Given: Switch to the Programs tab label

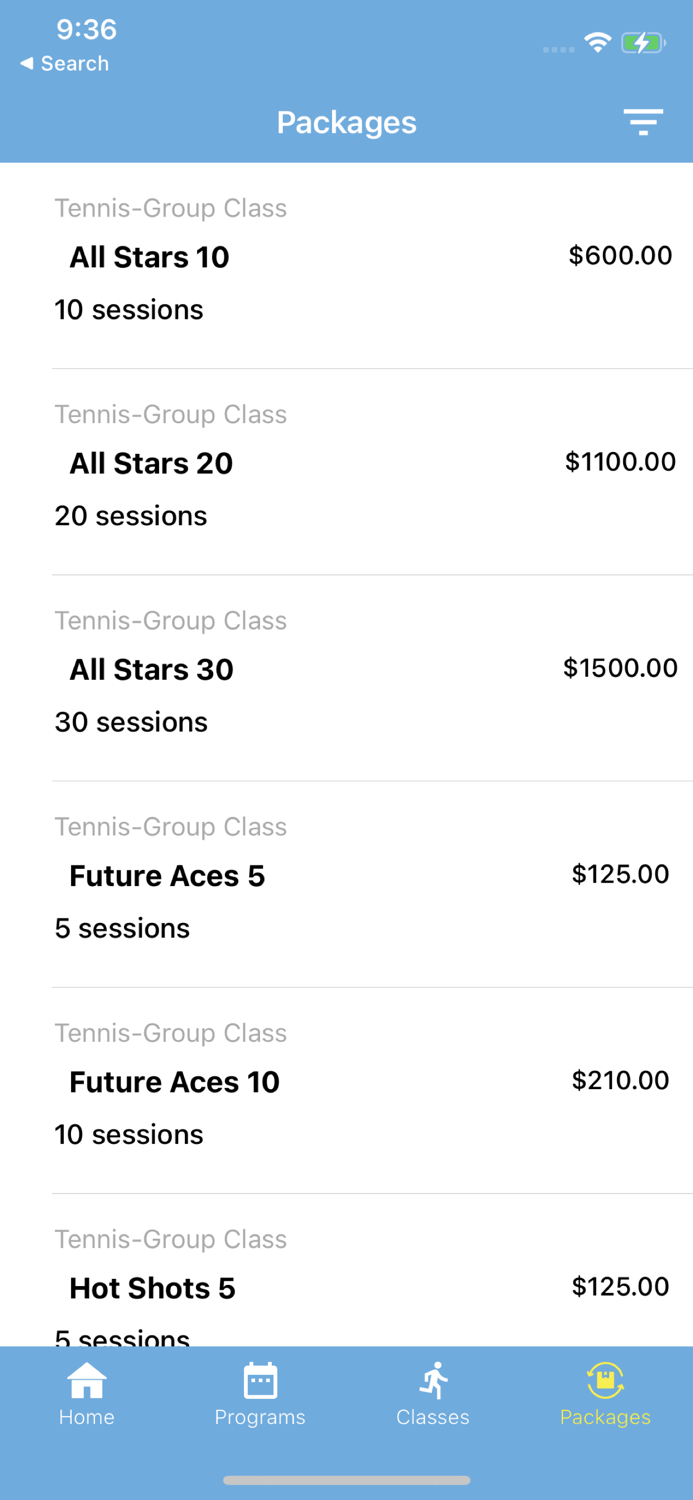Looking at the screenshot, I should click(260, 1417).
